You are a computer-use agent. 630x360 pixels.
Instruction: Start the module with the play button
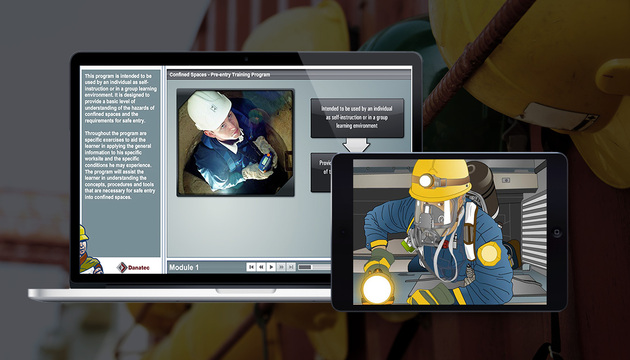tap(271, 267)
